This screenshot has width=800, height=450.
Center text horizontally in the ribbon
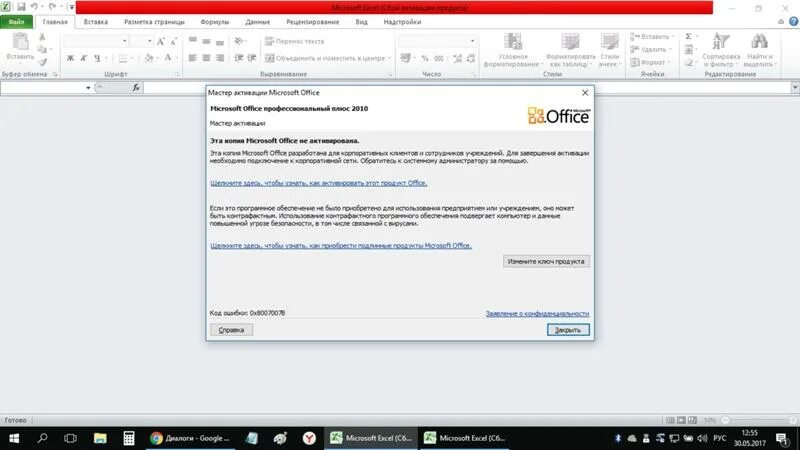pyautogui.click(x=206, y=58)
